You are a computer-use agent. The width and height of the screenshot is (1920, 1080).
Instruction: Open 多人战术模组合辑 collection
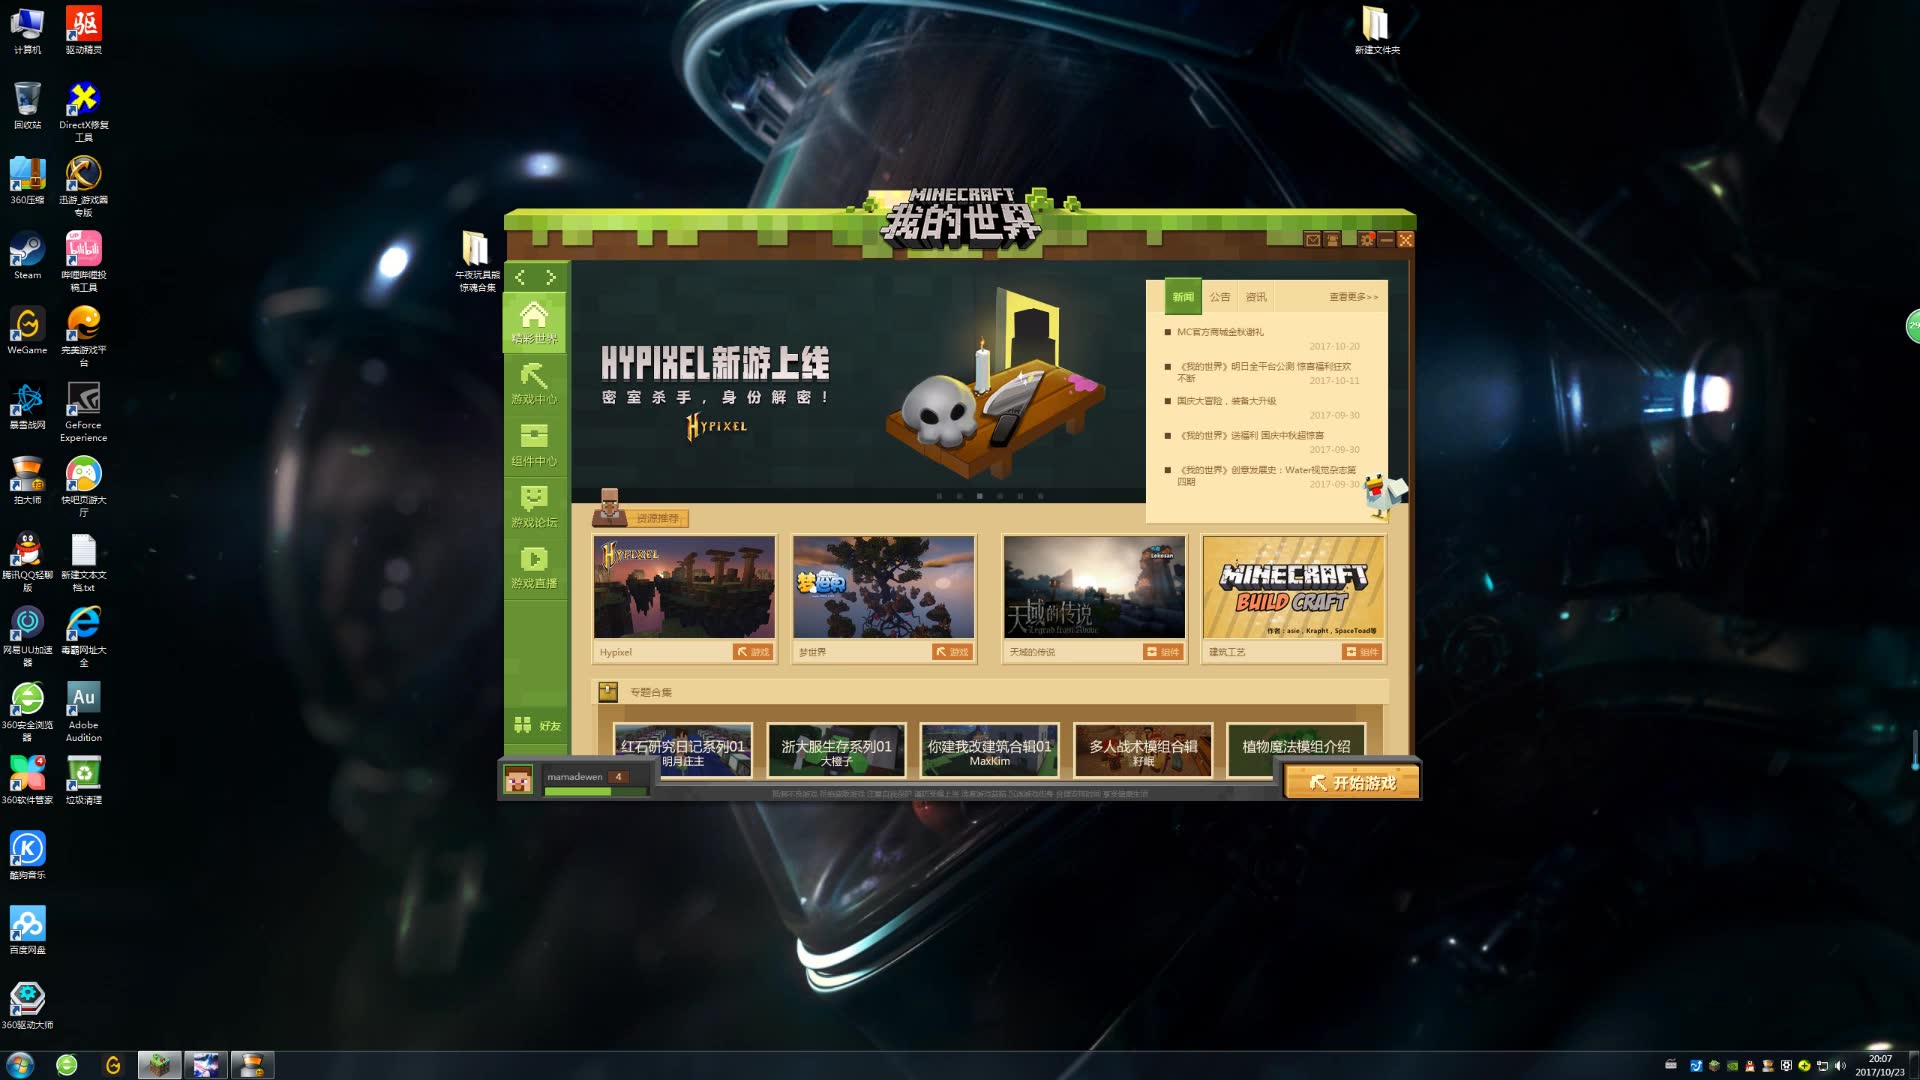(x=1143, y=750)
